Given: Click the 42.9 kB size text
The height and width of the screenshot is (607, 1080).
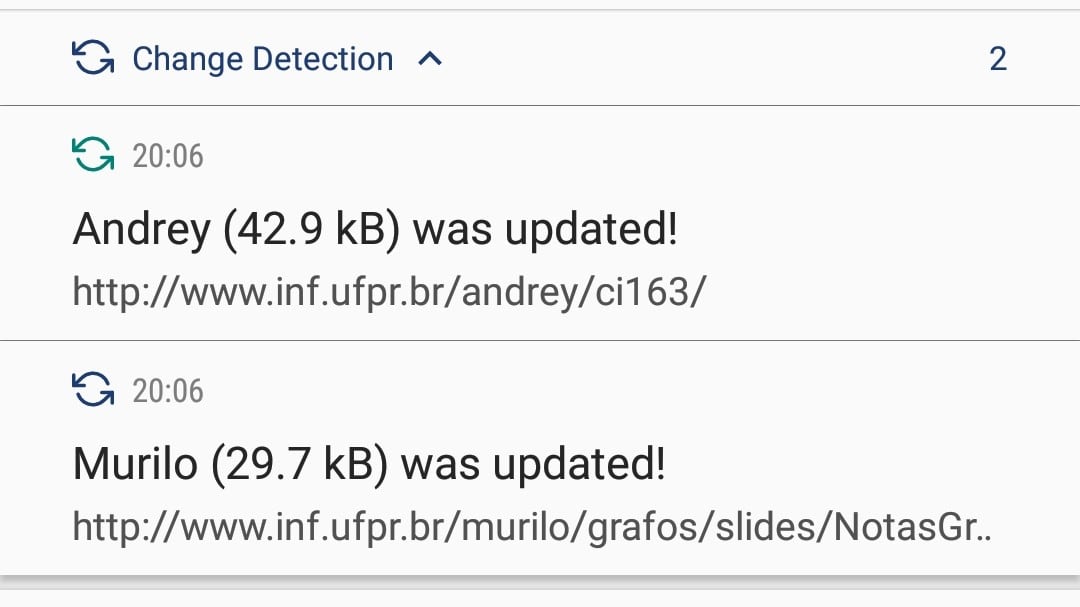Looking at the screenshot, I should tap(311, 229).
